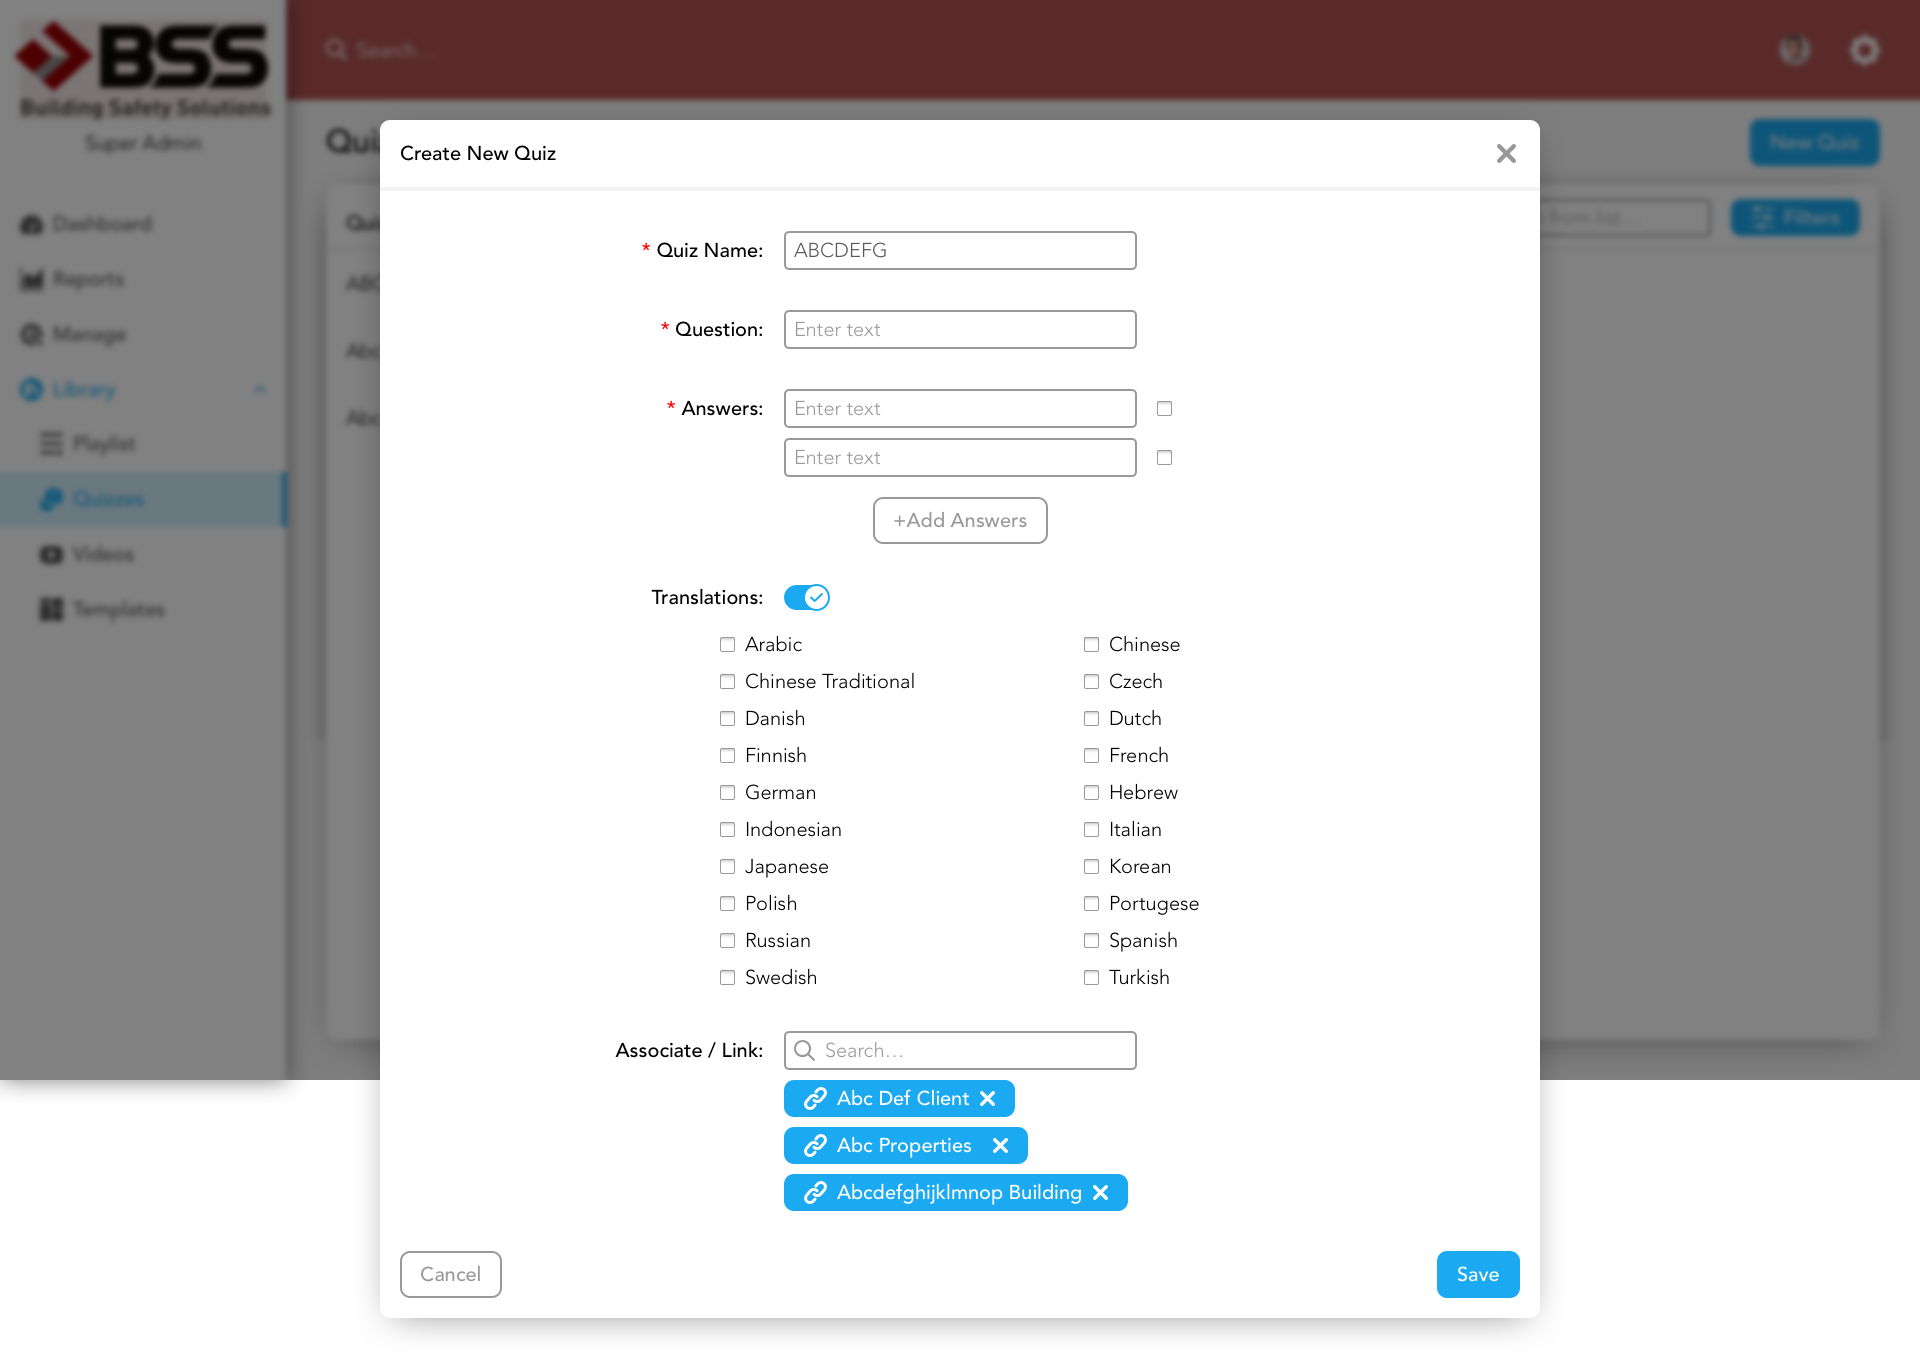Close the Create New Quiz dialog
The image size is (1920, 1358).
(x=1506, y=153)
